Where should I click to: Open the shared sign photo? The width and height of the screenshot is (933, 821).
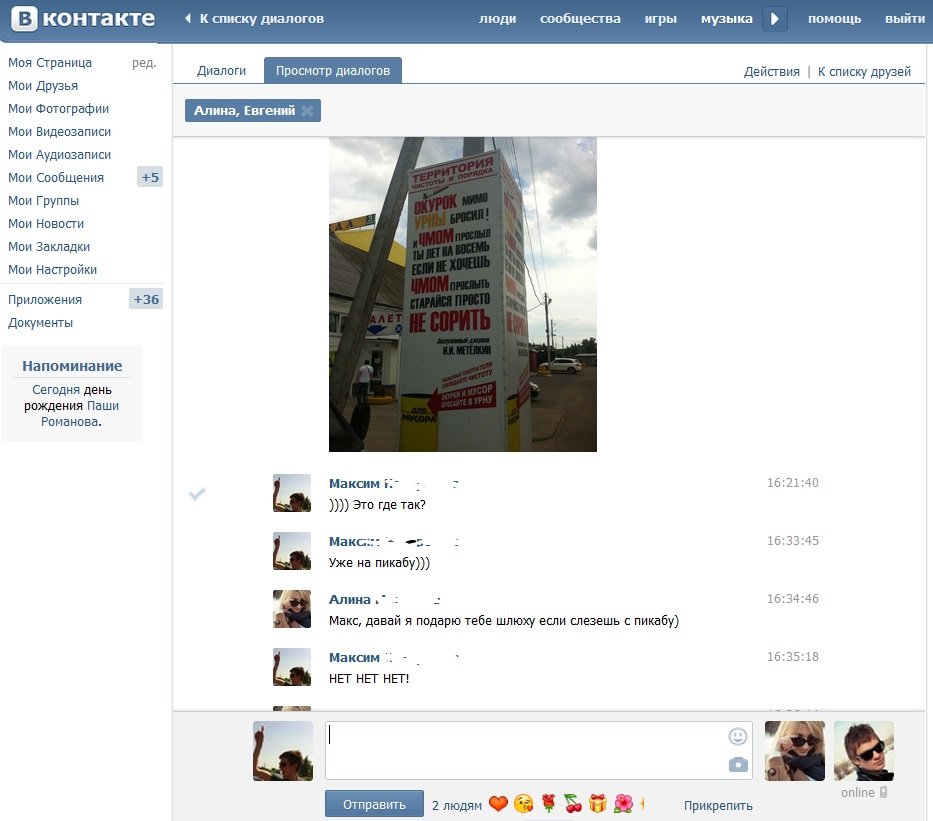click(x=462, y=294)
